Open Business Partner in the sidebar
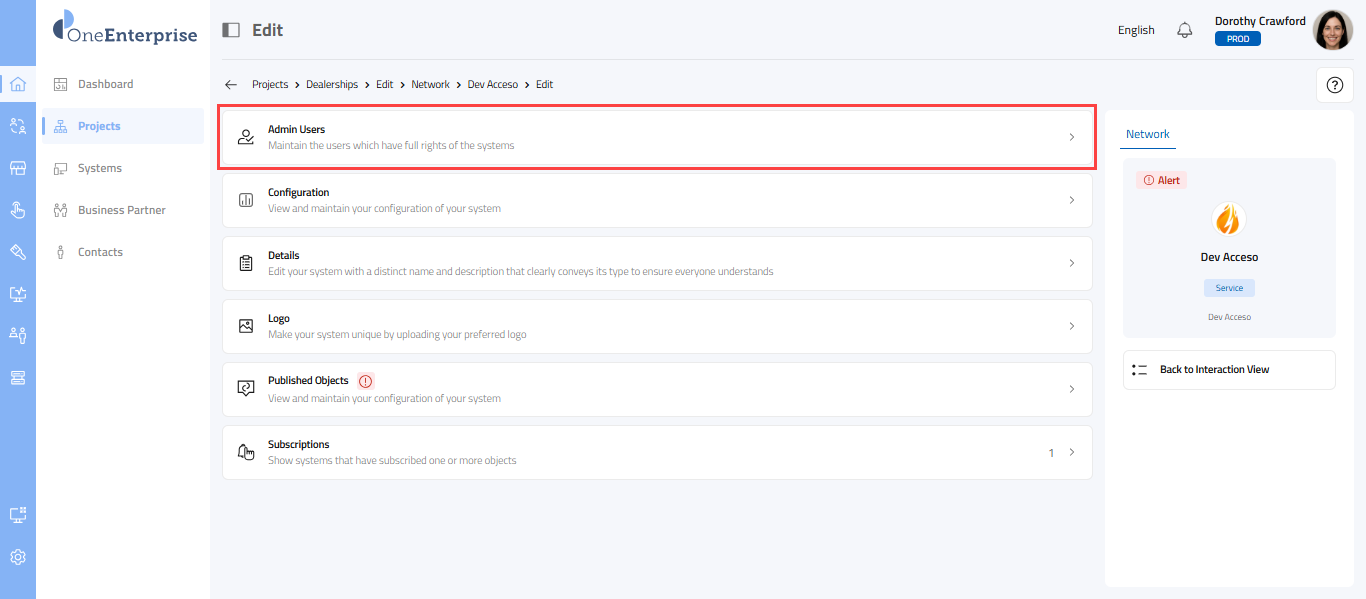The height and width of the screenshot is (599, 1366). [121, 210]
